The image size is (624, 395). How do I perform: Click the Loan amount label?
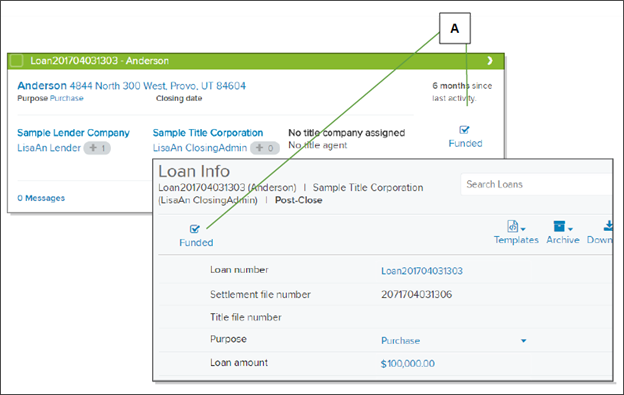pyautogui.click(x=239, y=363)
